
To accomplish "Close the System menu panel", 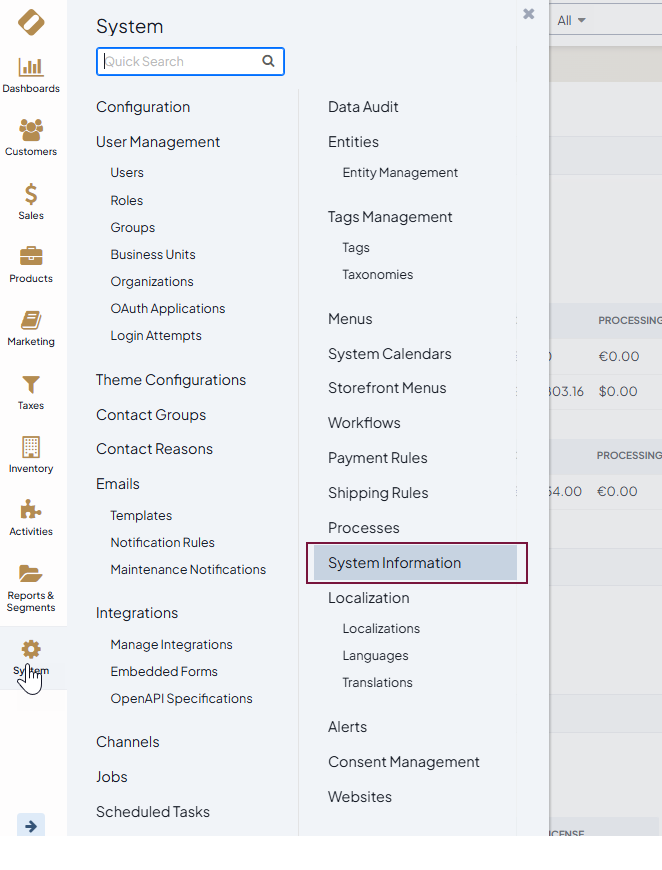I will click(x=528, y=14).
